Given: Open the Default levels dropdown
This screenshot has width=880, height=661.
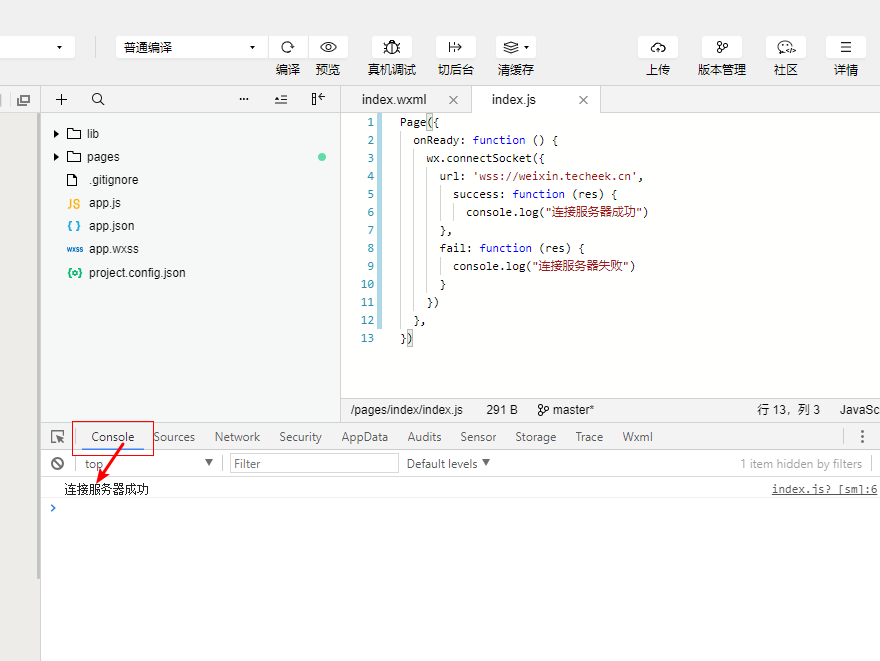Looking at the screenshot, I should click(x=448, y=463).
